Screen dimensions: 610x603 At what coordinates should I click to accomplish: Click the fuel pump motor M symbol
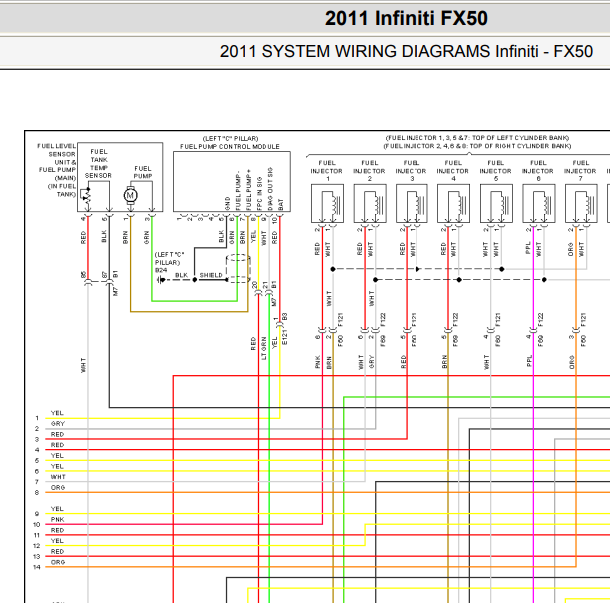pos(130,195)
